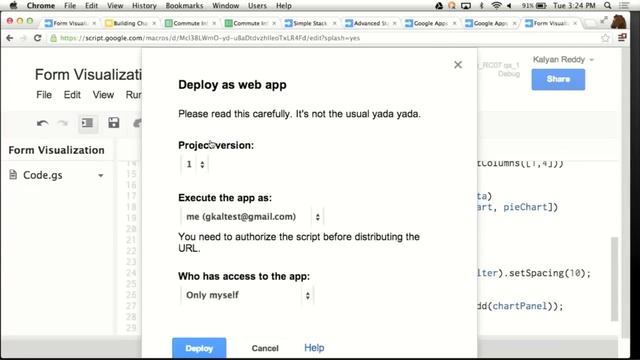Click the battery status icon
640x360 pixels.
point(541,6)
